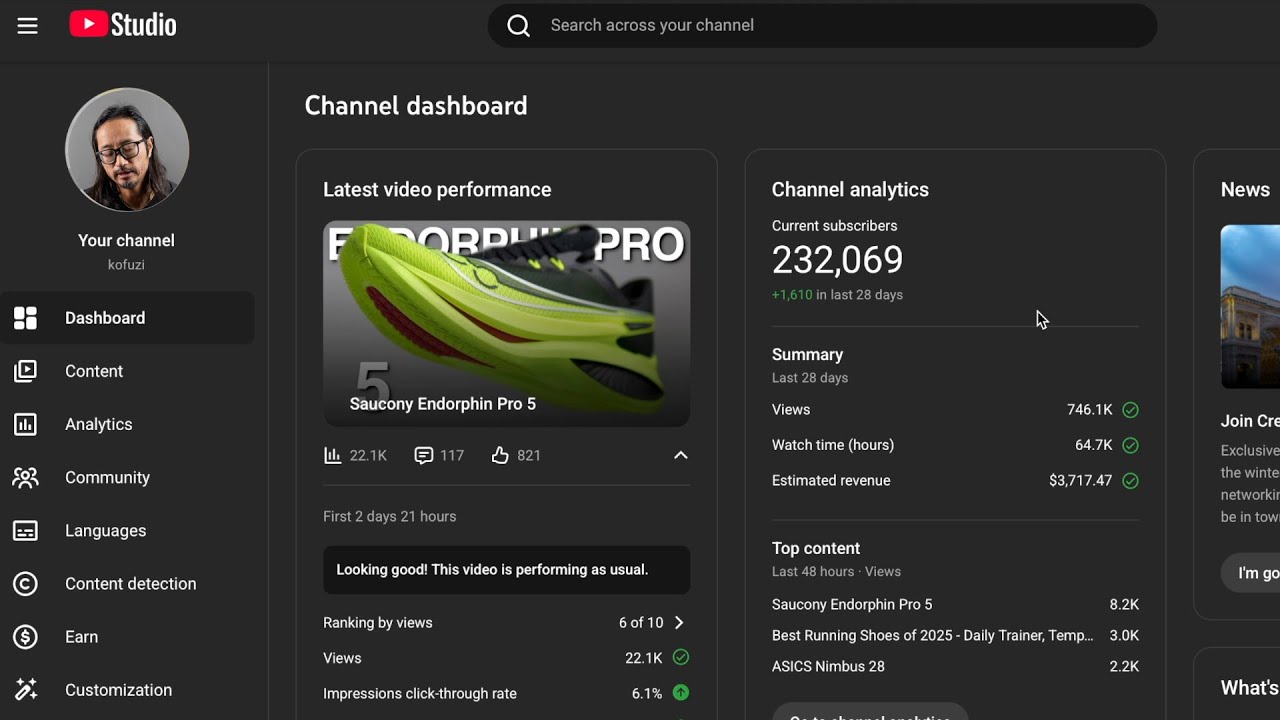Click the views chart icon beside 22.1K
Viewport: 1280px width, 720px height.
[x=333, y=456]
